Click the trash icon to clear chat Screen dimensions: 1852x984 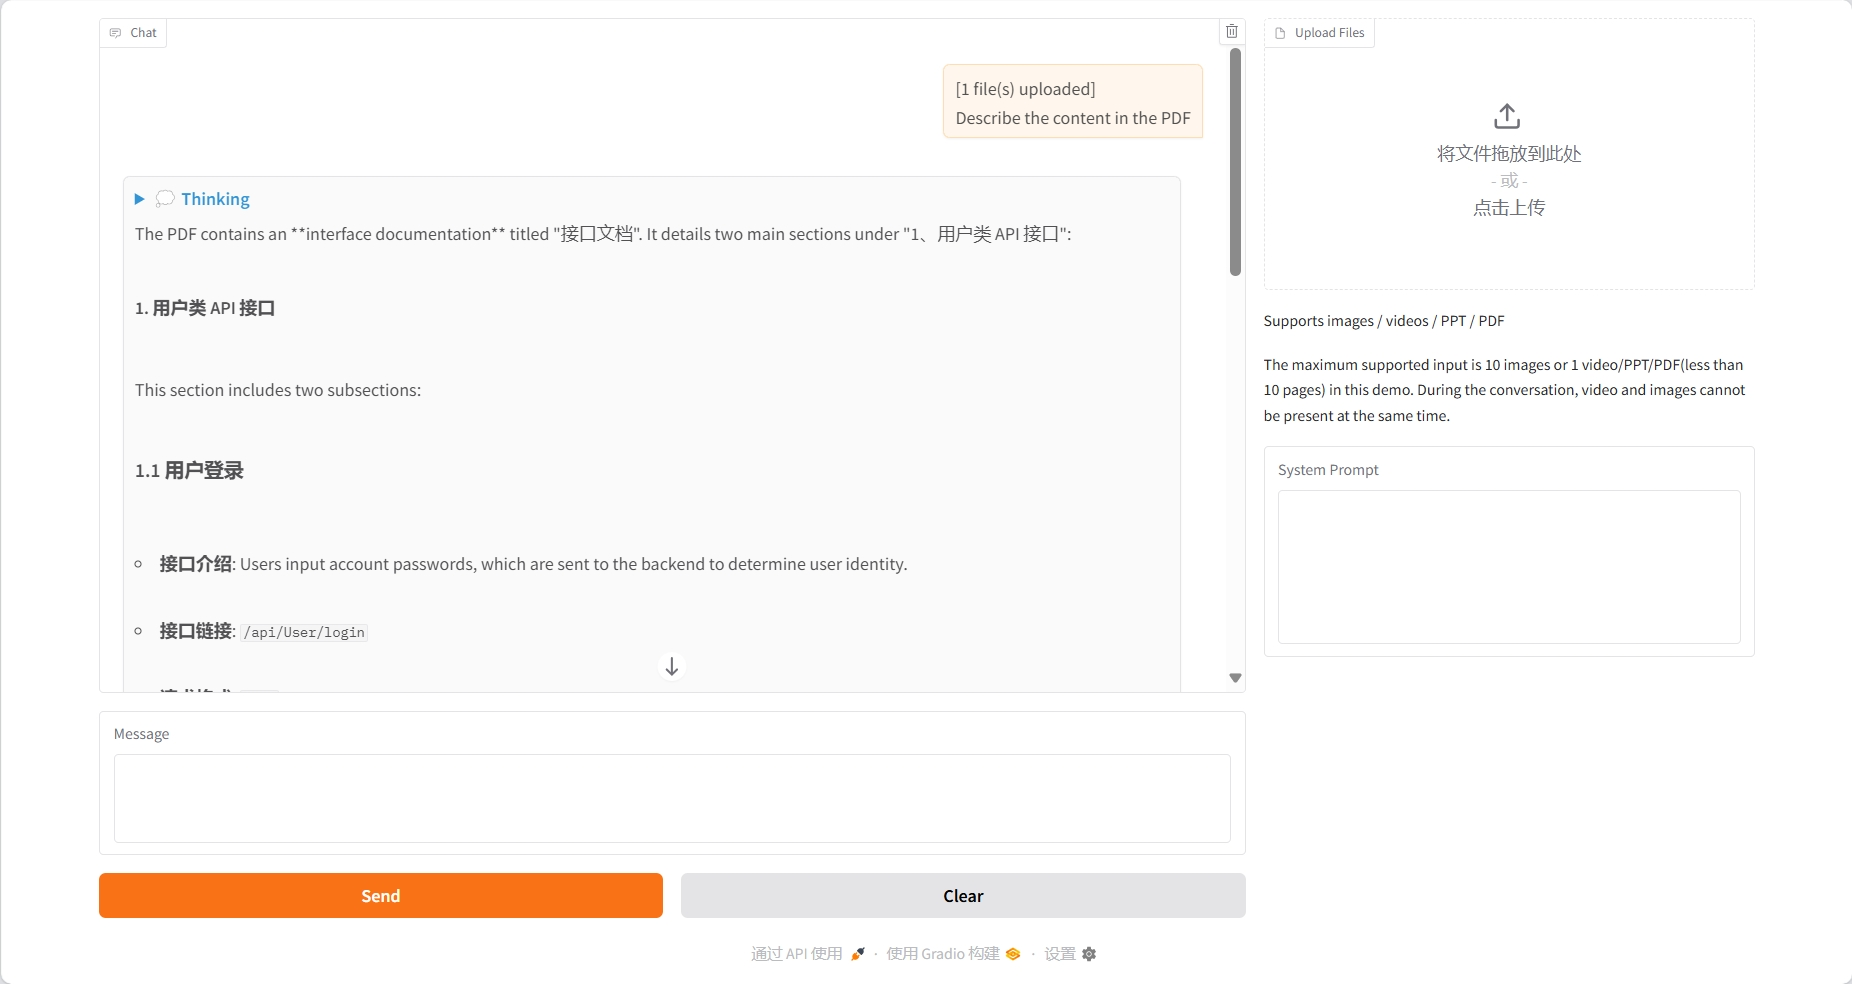tap(1232, 32)
